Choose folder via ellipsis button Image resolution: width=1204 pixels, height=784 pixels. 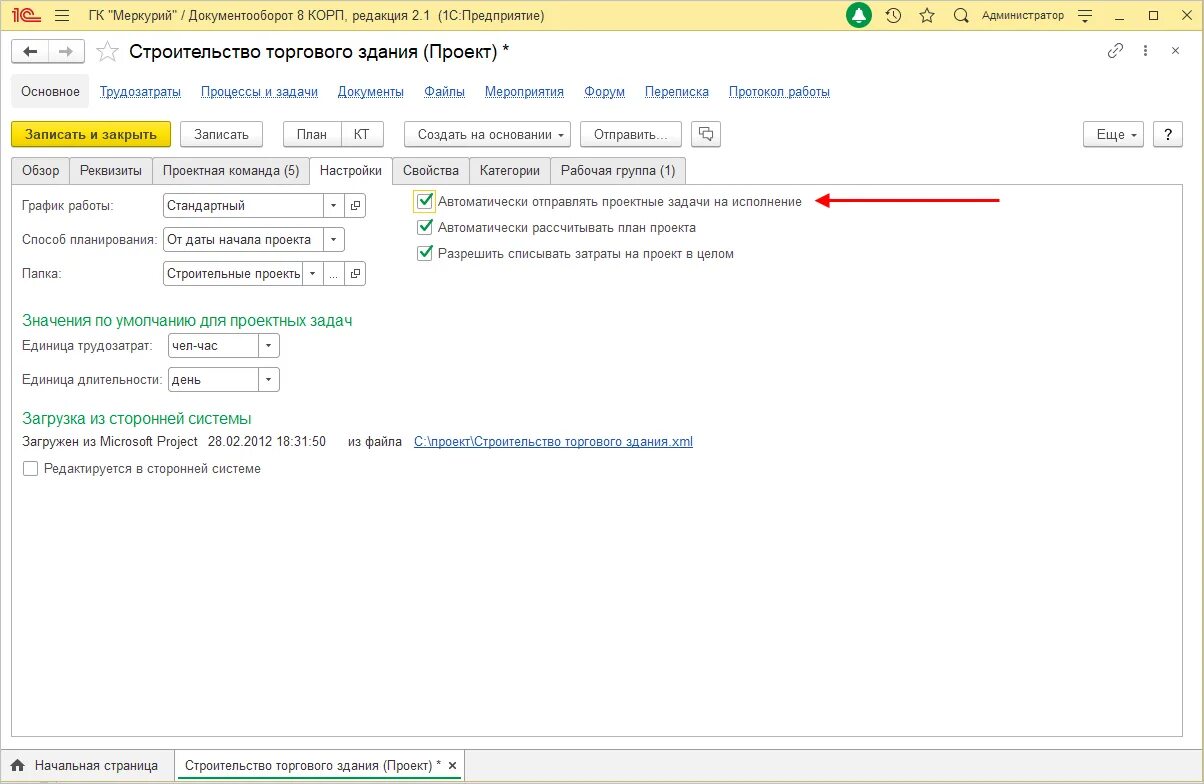point(334,273)
